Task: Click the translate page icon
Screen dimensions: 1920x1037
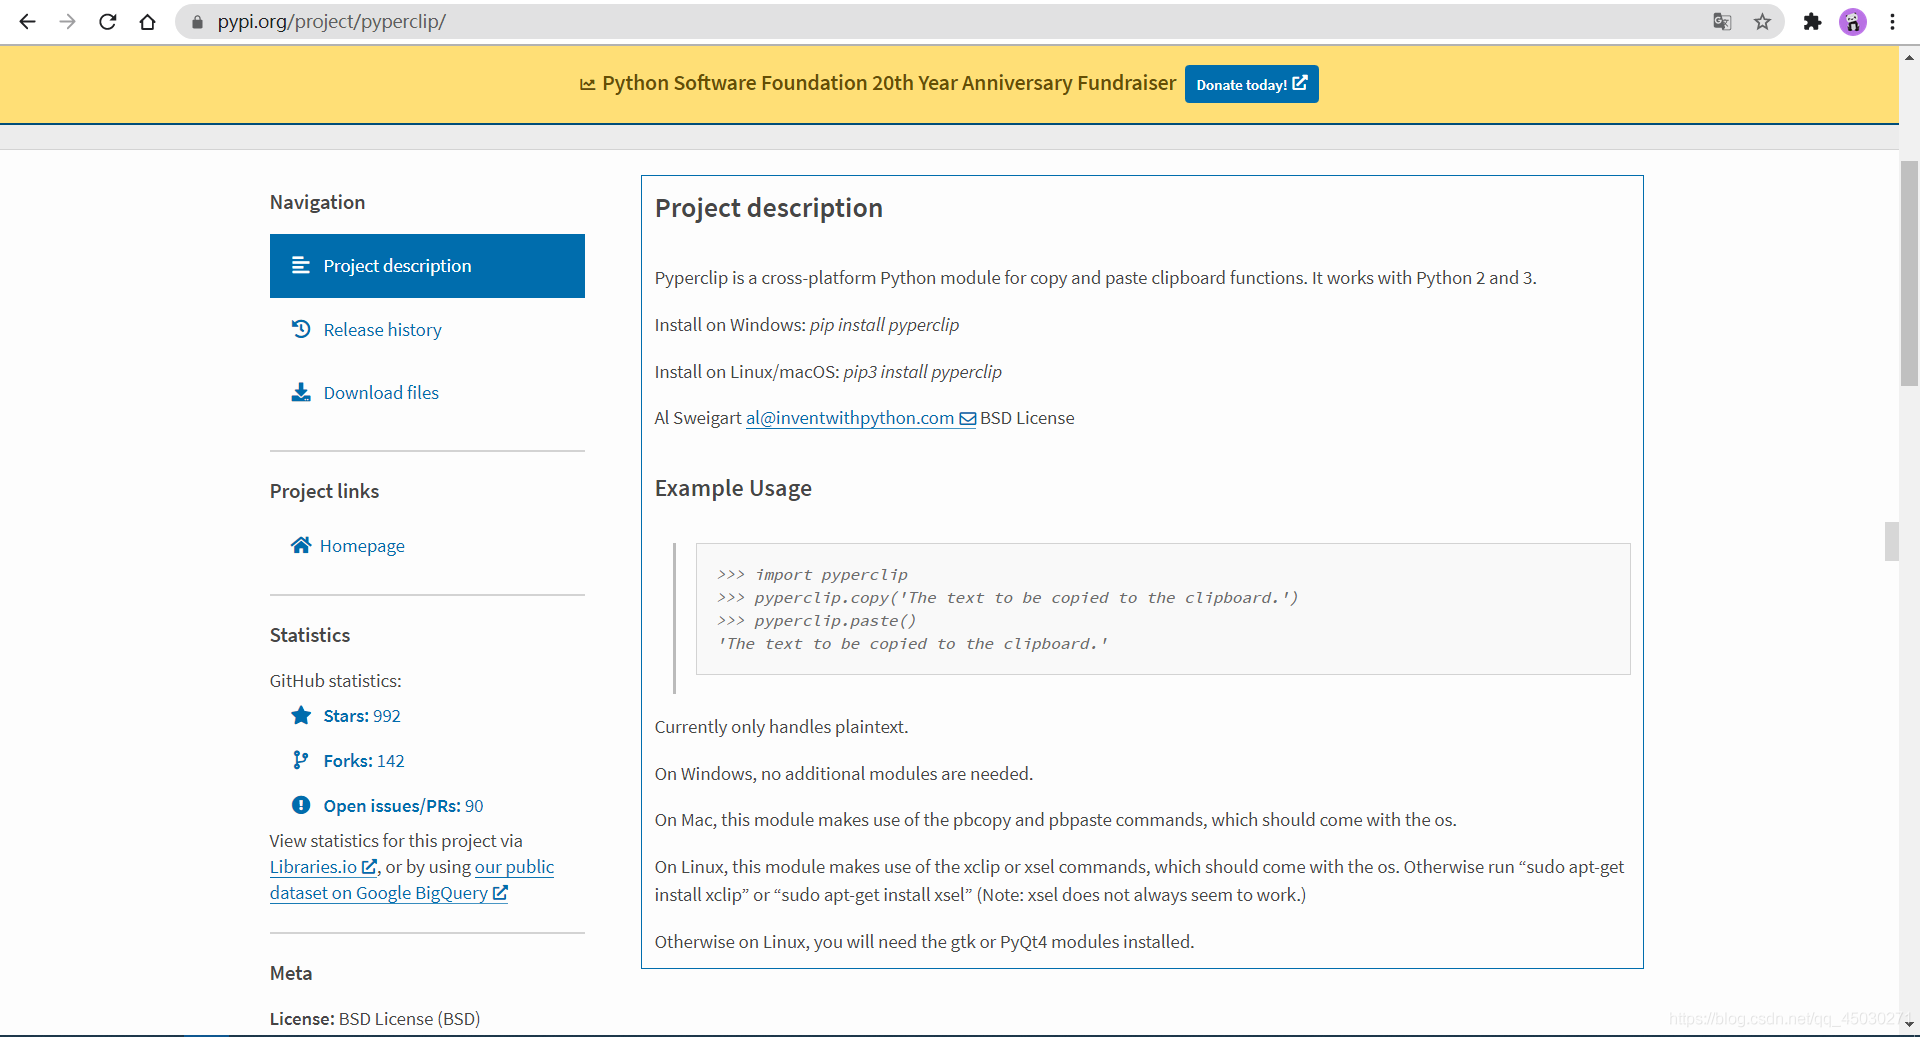Action: tap(1721, 22)
